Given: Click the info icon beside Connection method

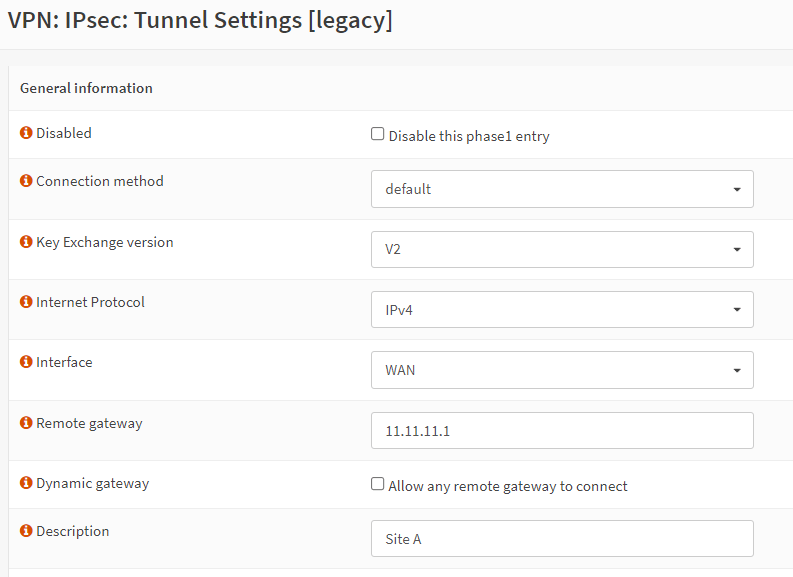Looking at the screenshot, I should point(26,181).
